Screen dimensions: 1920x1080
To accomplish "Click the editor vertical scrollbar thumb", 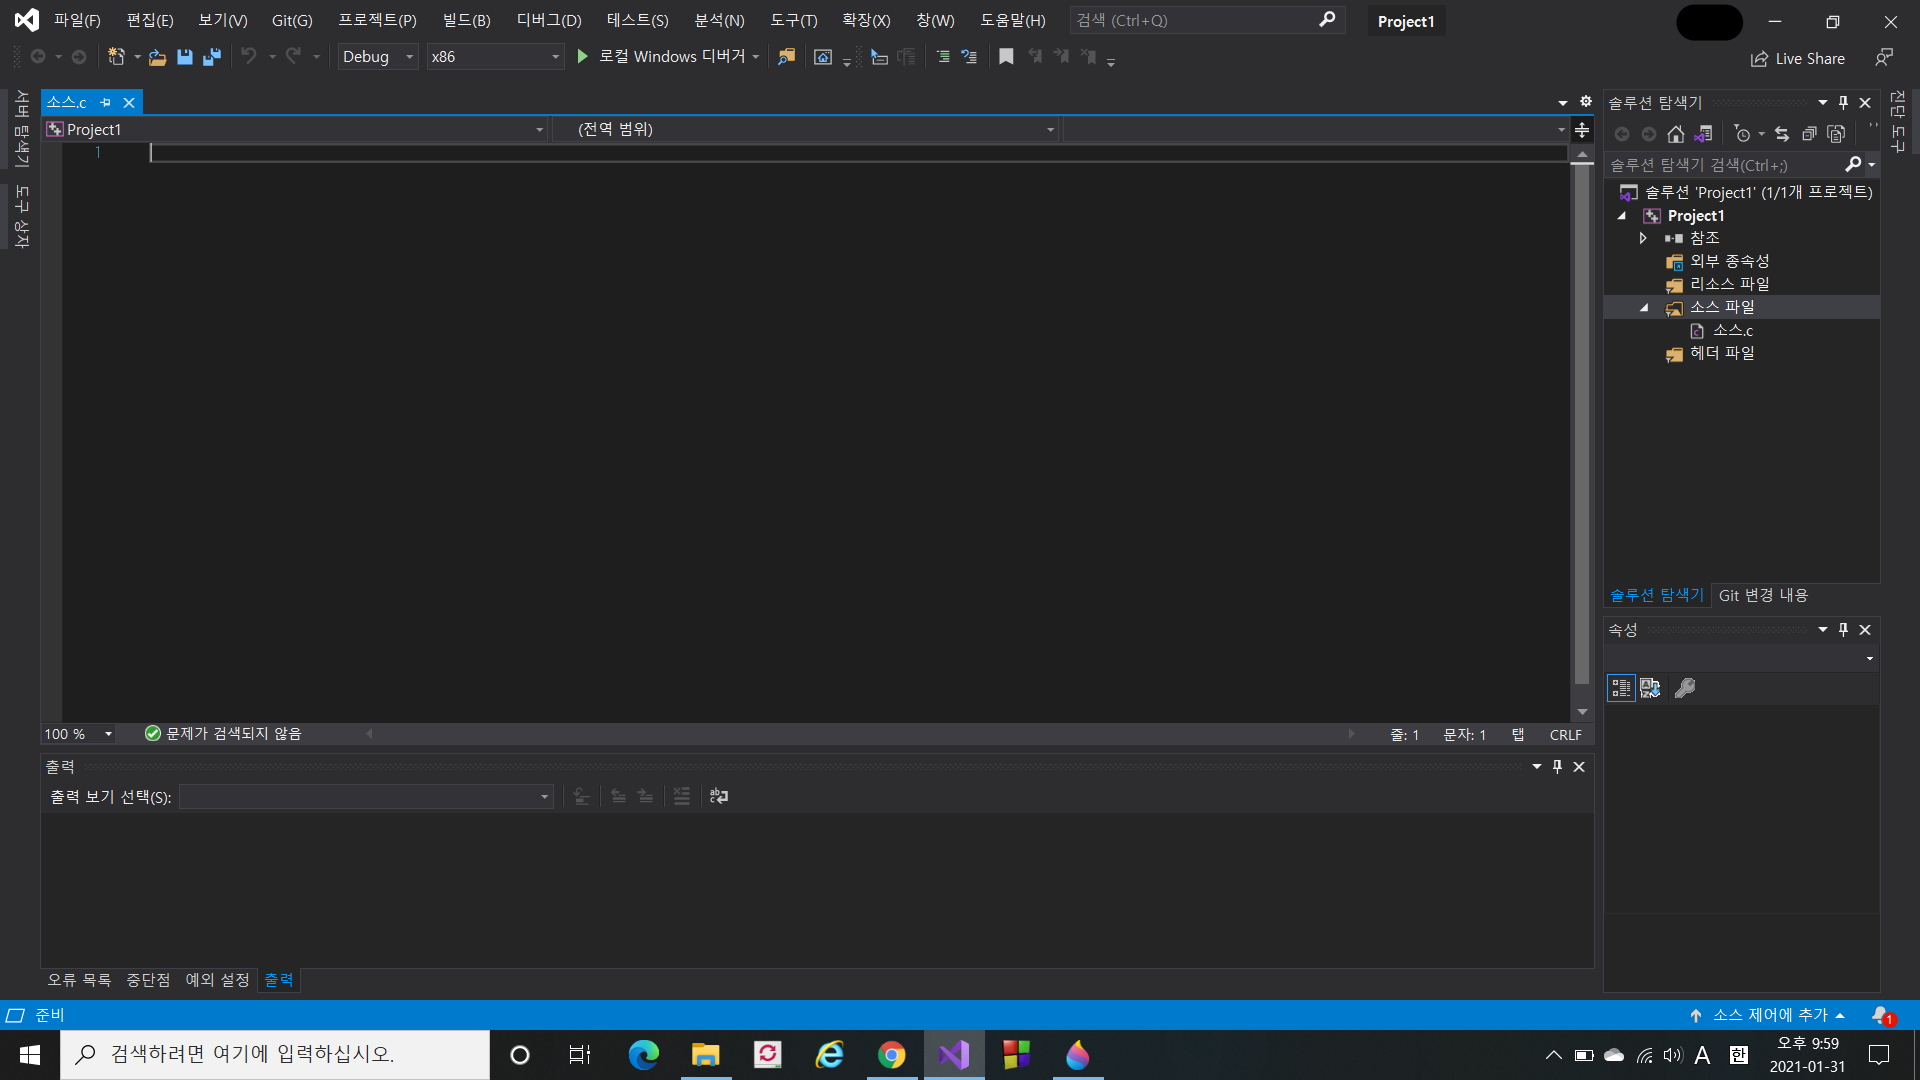I will click(1581, 424).
